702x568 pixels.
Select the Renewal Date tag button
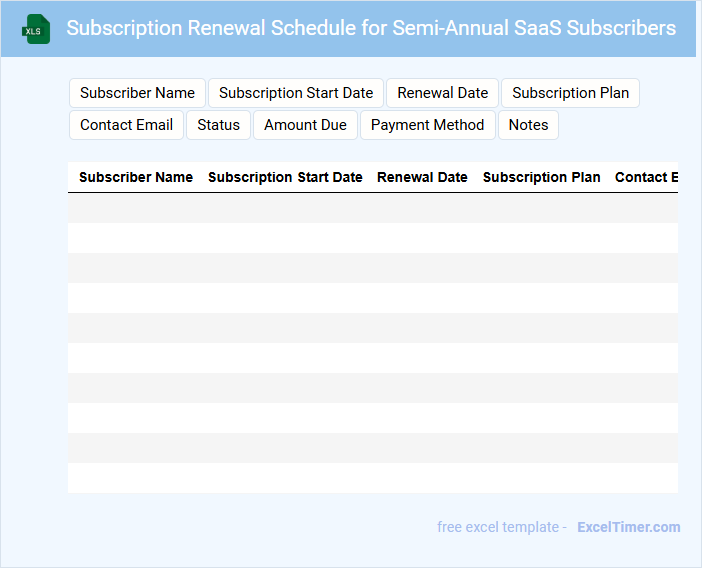(442, 93)
